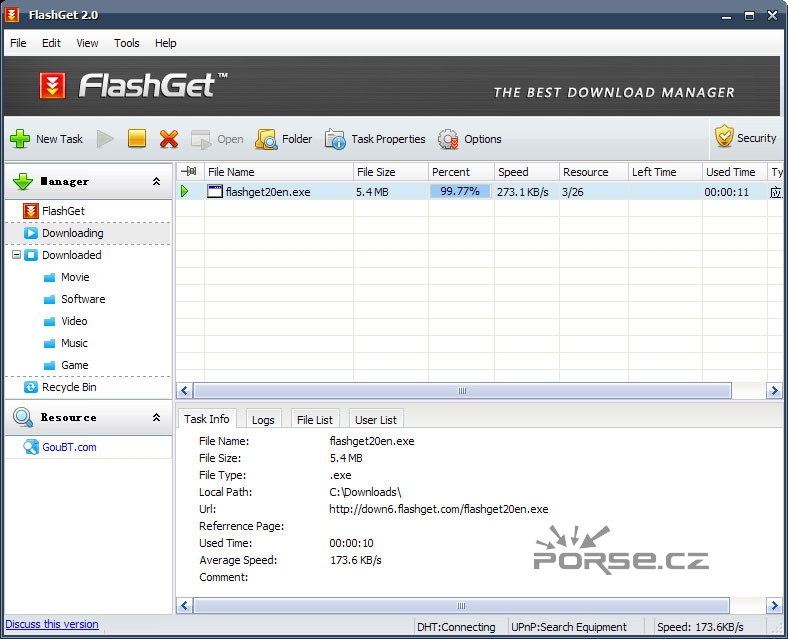Viewport: 788px width, 639px height.
Task: Click the Music folder icon
Action: pyautogui.click(x=49, y=344)
